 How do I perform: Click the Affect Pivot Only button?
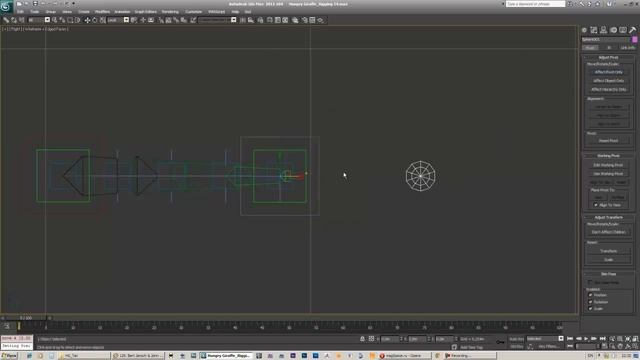608,72
